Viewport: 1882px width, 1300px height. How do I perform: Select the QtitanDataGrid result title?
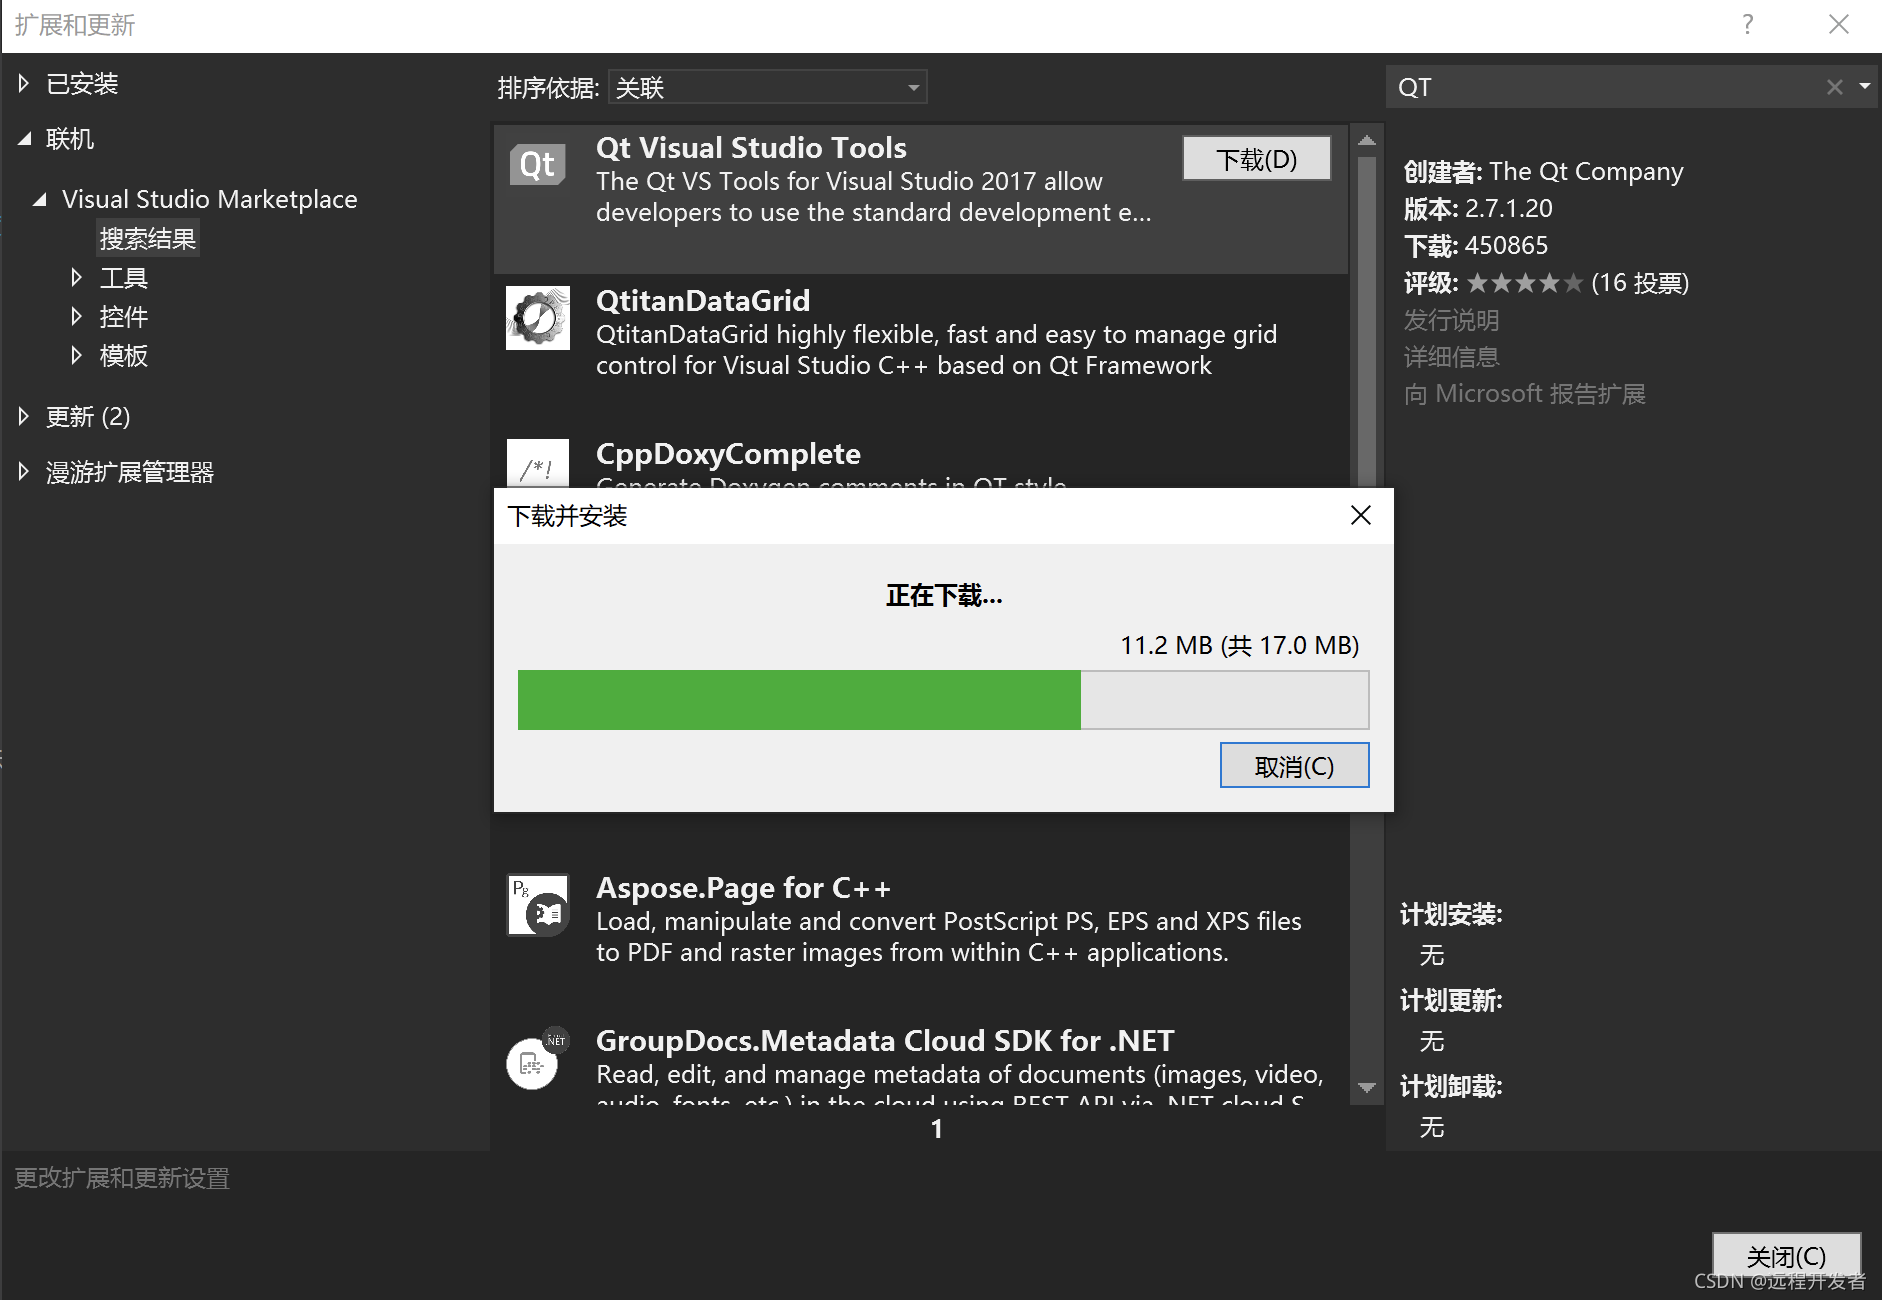(703, 301)
